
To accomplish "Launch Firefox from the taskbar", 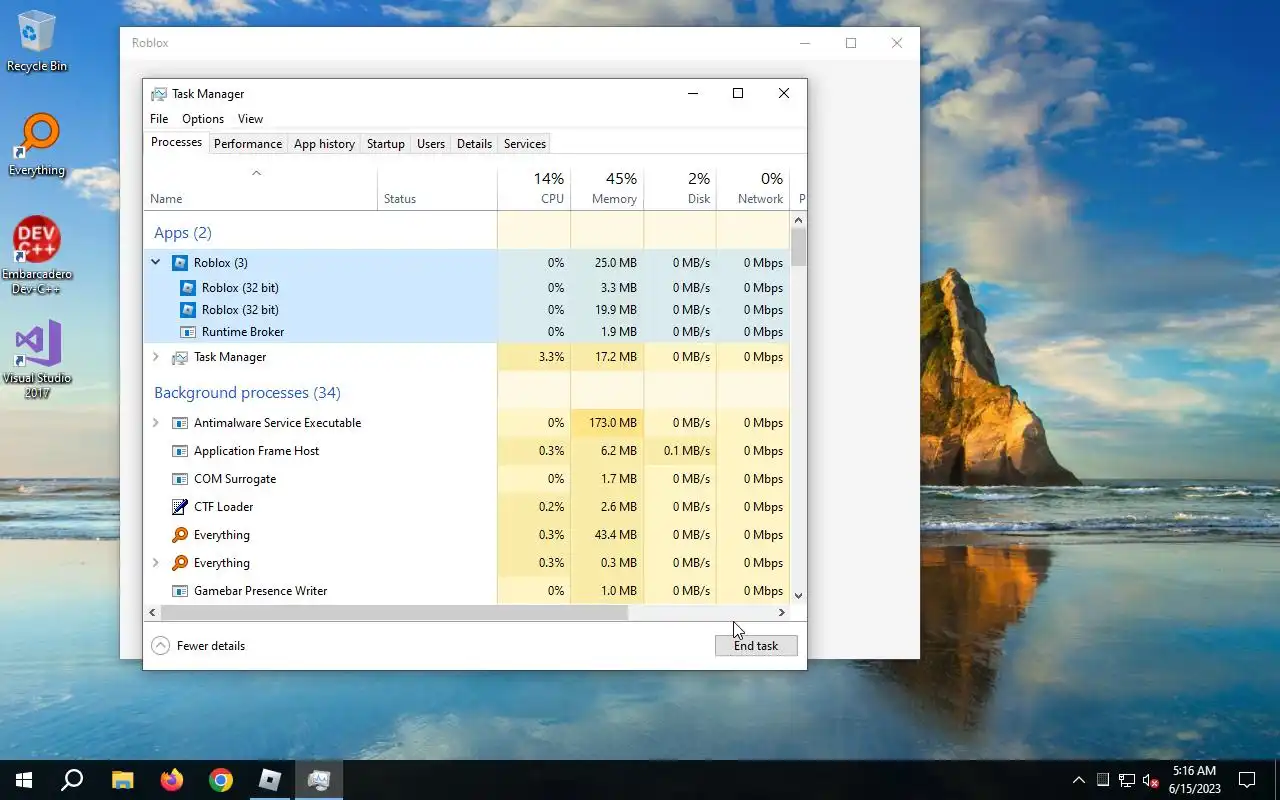I will (172, 780).
